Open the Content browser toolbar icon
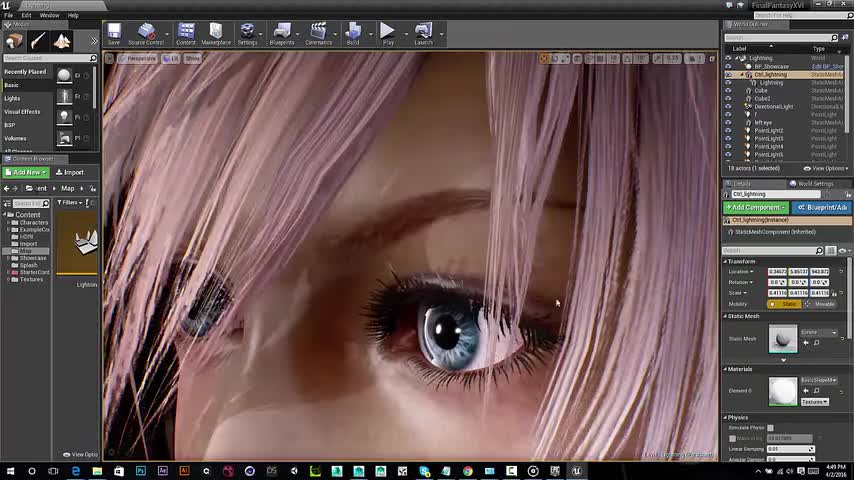Screen dimensions: 854x480 tap(186, 34)
